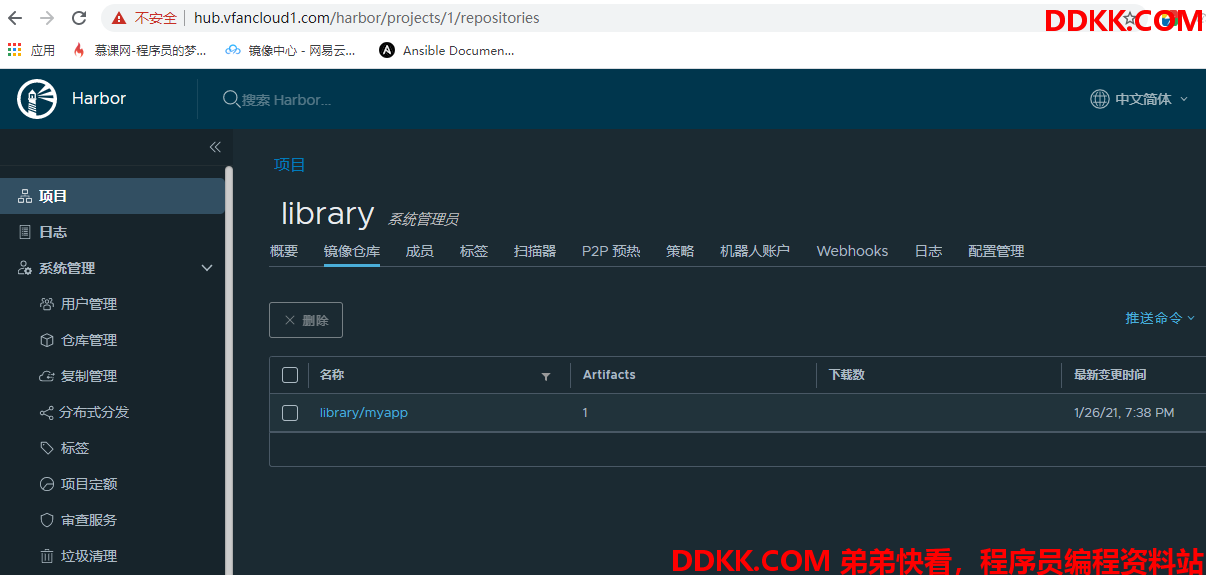Switch to the project 日志 tab
Screen dimensions: 1206x575
[928, 251]
